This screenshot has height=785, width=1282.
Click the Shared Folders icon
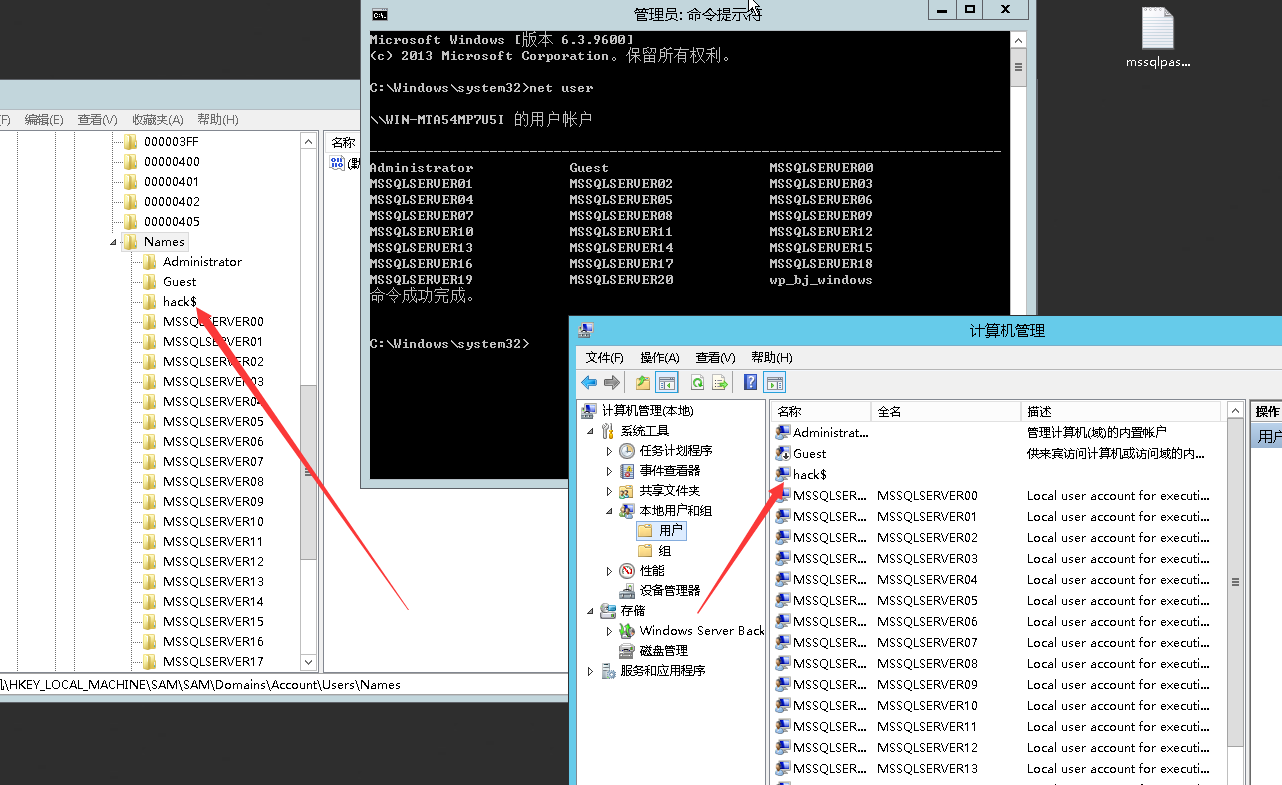tap(627, 491)
